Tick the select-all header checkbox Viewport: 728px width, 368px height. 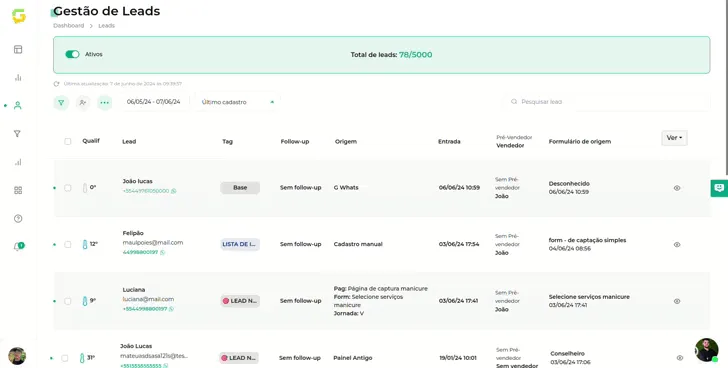(68, 142)
